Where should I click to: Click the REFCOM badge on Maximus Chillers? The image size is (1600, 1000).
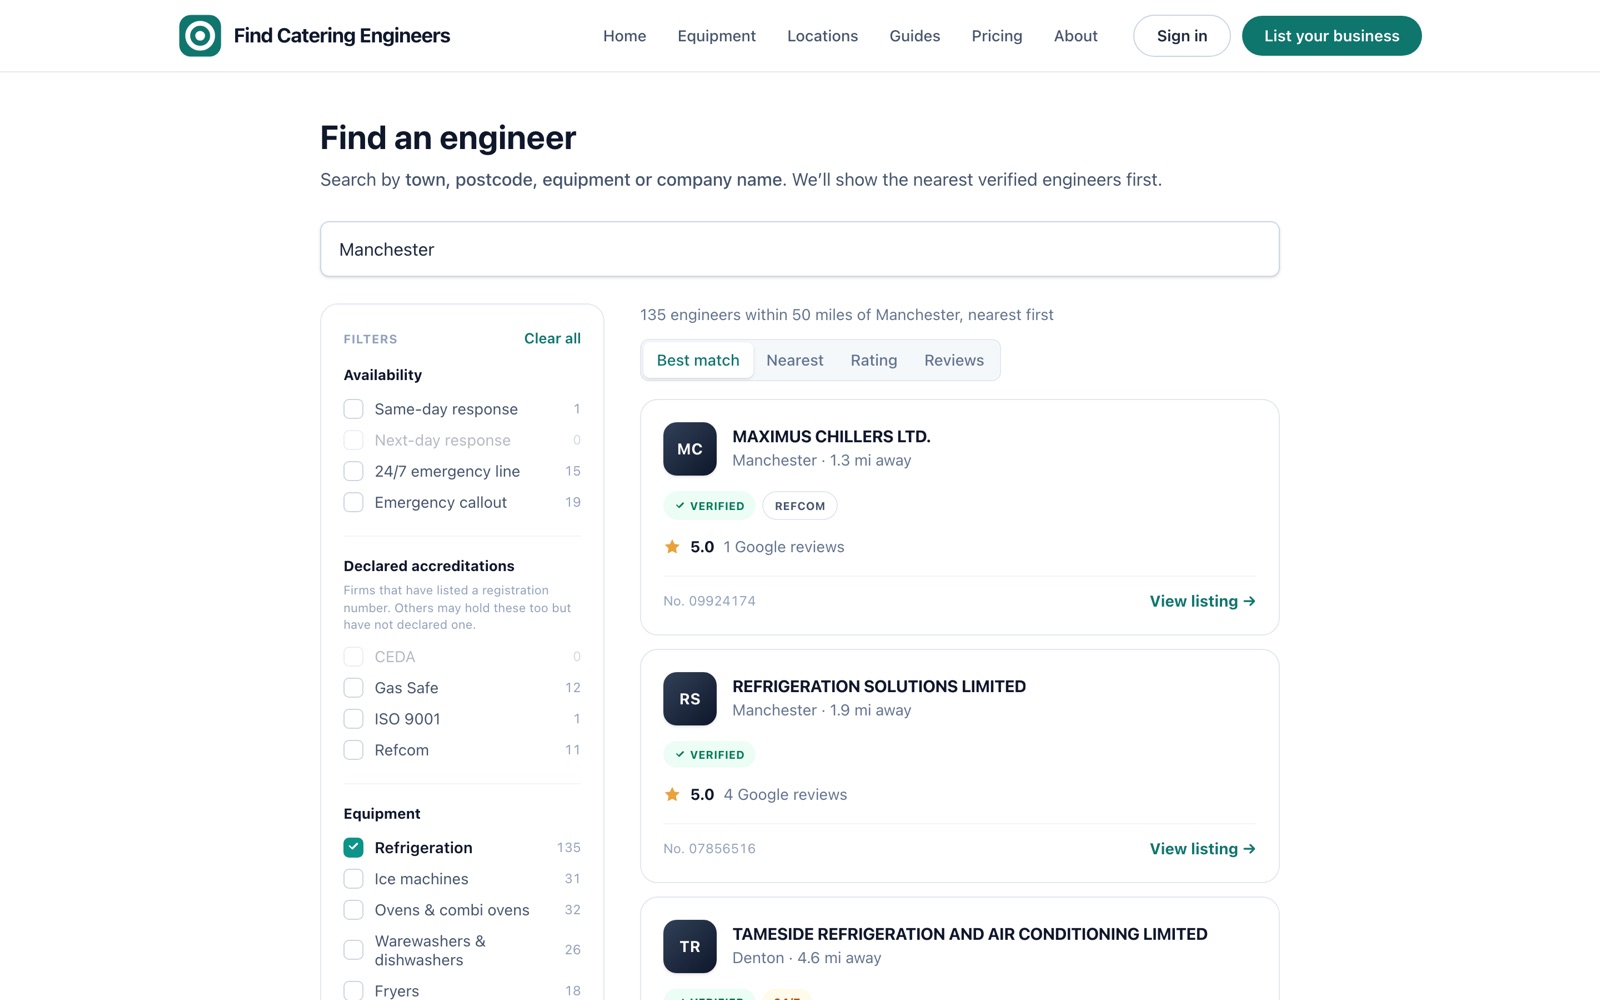[800, 506]
